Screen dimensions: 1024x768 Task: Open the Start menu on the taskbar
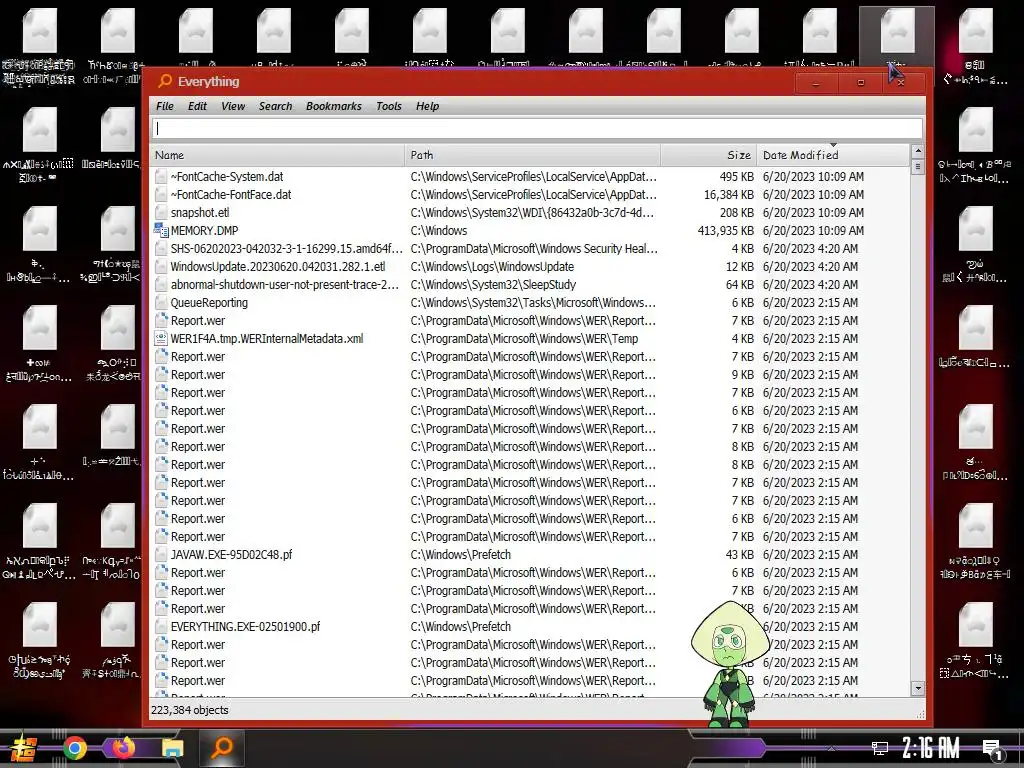tap(24, 748)
